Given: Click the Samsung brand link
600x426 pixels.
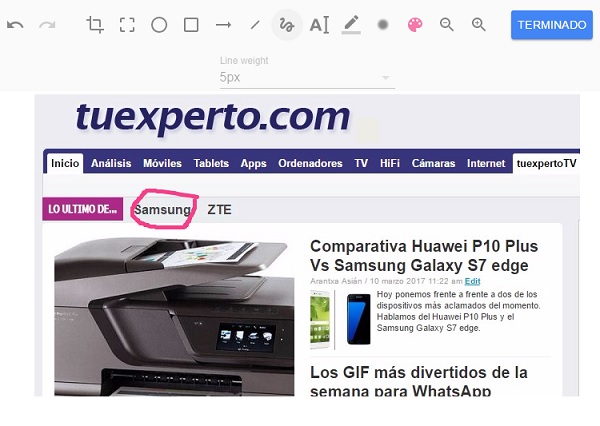Looking at the screenshot, I should click(162, 210).
